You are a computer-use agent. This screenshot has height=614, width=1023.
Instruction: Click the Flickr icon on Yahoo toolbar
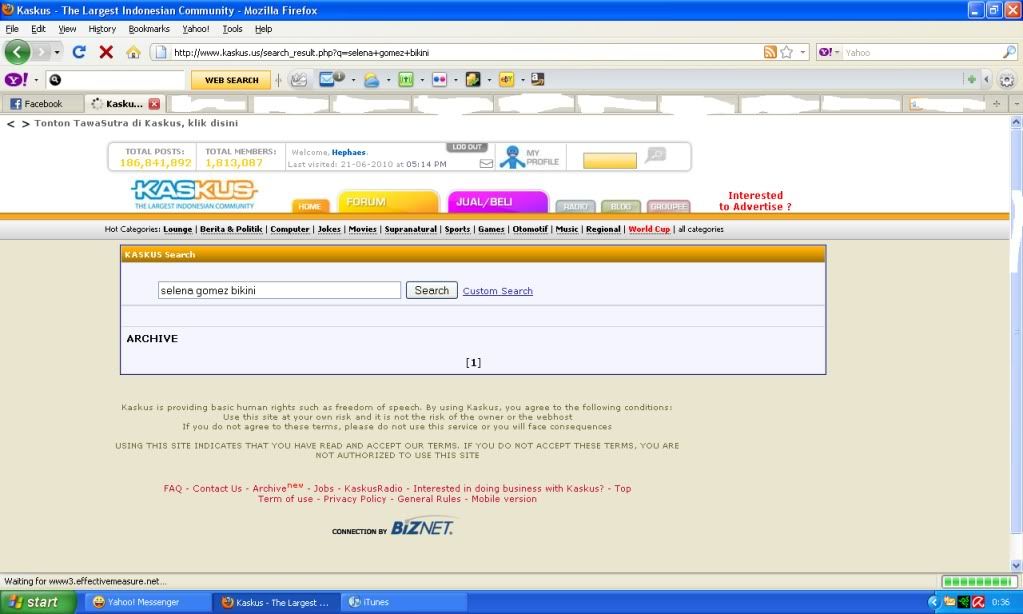[439, 80]
